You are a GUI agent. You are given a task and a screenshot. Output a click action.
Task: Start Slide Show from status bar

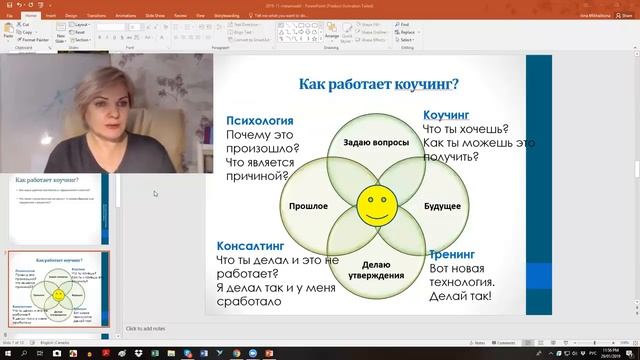(566, 343)
